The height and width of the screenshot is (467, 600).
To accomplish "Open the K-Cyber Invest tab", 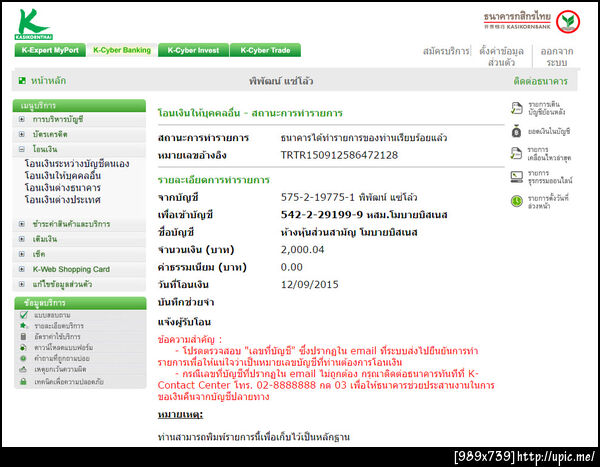I will coord(193,50).
